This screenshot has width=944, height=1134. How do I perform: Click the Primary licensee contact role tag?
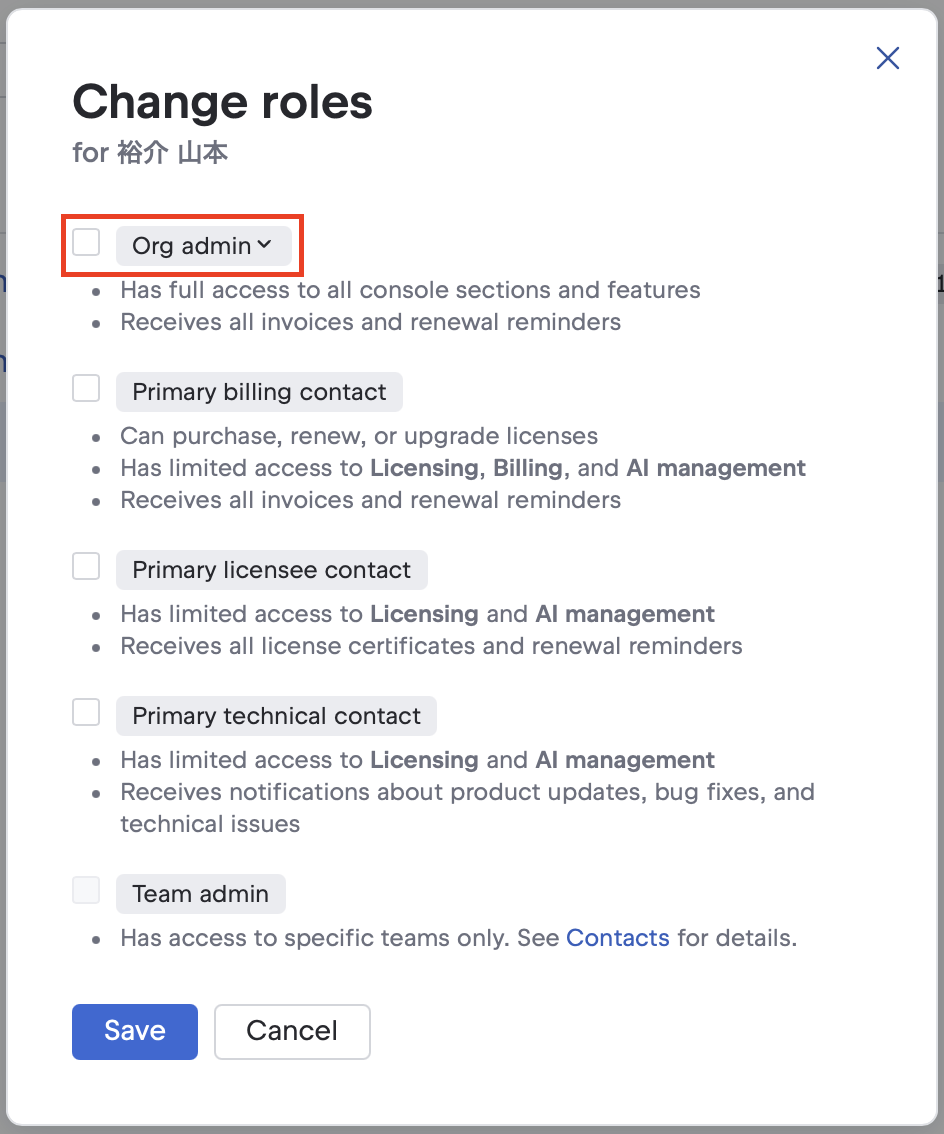point(271,570)
